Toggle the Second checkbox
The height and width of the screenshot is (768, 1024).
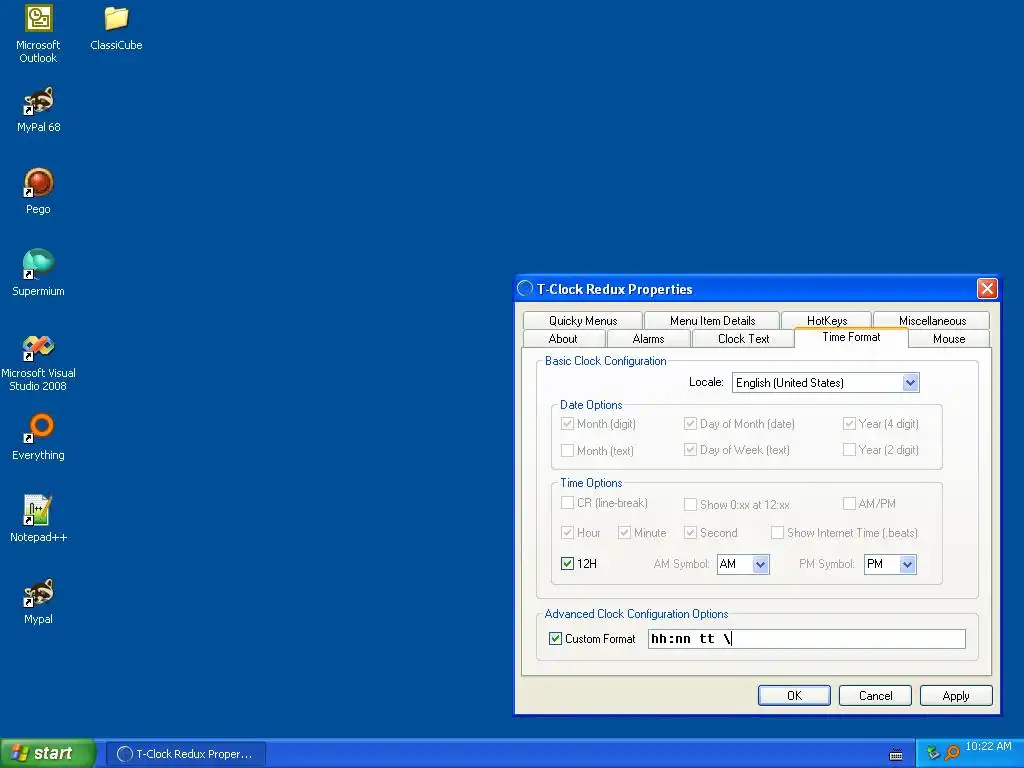coord(690,533)
